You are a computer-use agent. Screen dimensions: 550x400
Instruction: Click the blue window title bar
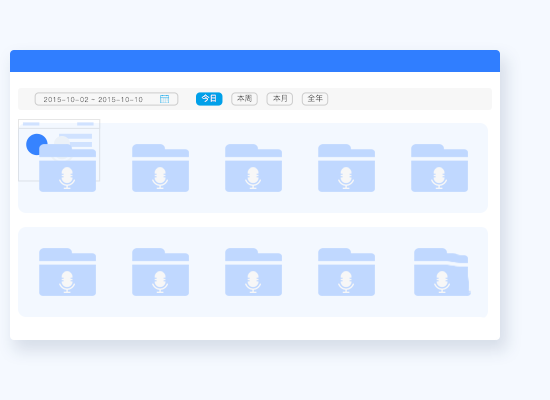[x=255, y=61]
